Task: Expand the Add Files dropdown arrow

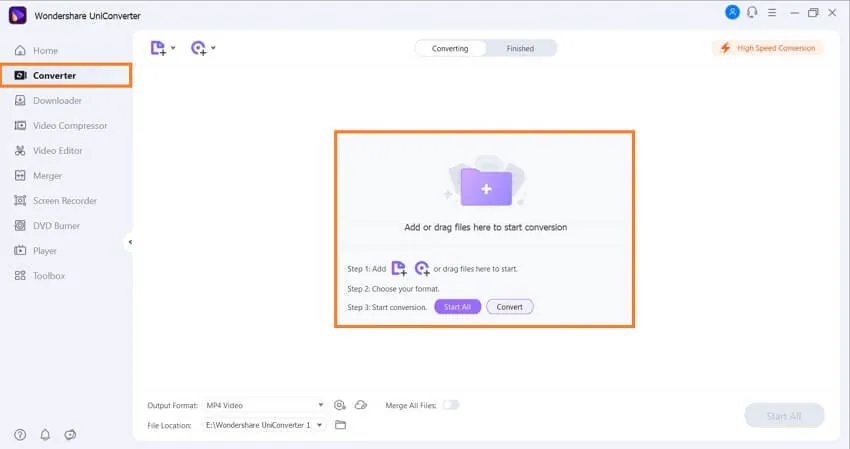Action: click(x=173, y=48)
